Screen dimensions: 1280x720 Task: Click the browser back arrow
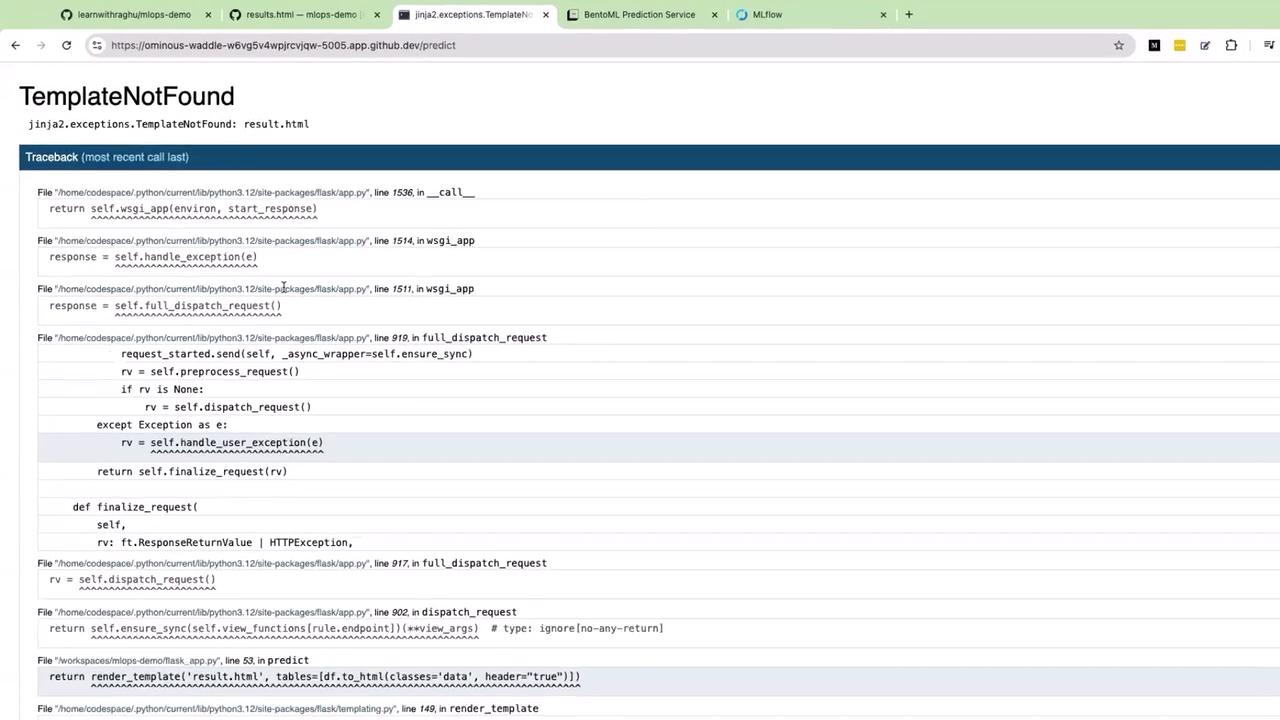coord(15,45)
